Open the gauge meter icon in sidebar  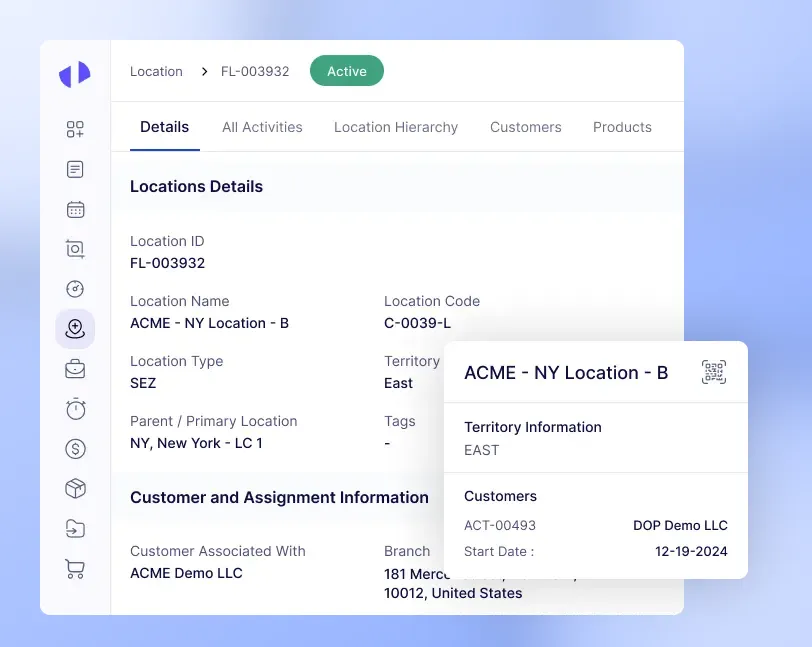point(75,289)
